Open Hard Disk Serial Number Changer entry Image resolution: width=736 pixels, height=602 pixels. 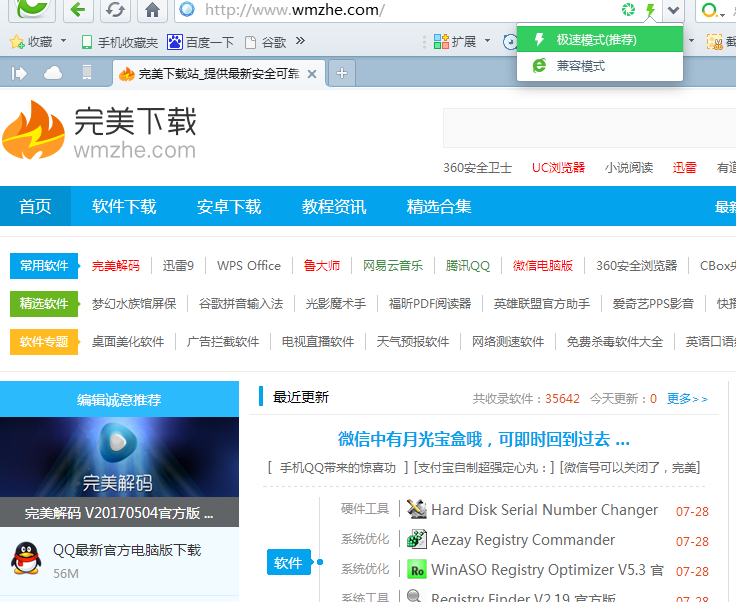(544, 510)
